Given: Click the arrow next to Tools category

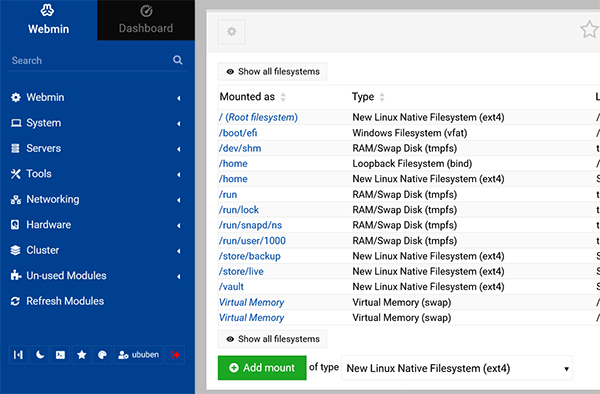Looking at the screenshot, I should click(179, 175).
